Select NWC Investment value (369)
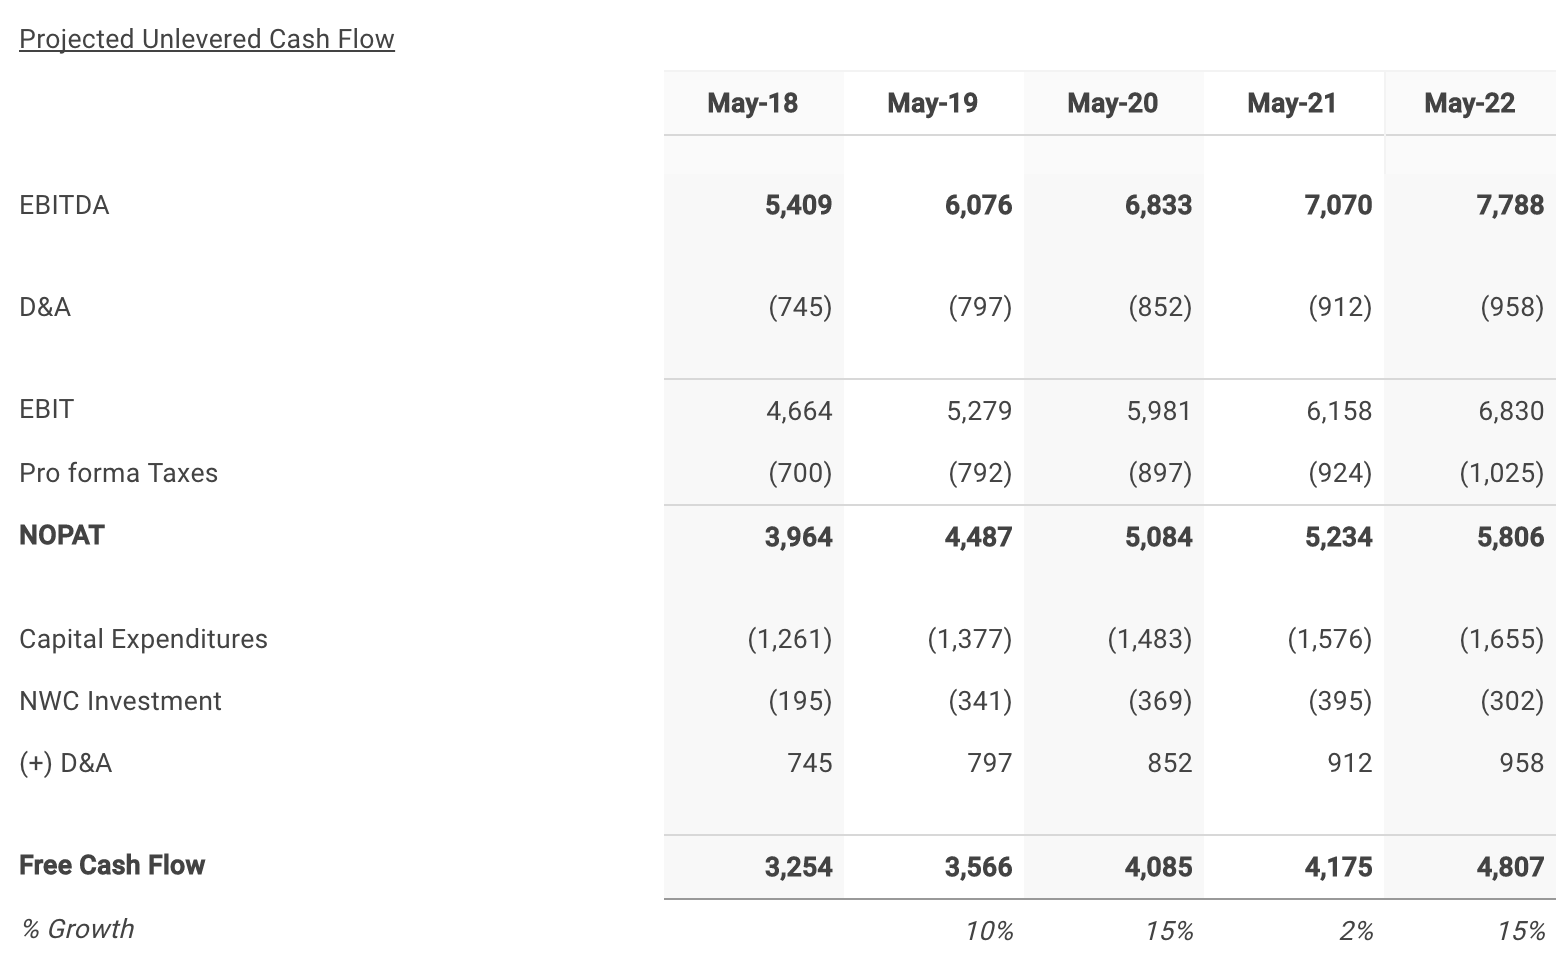The height and width of the screenshot is (972, 1556). [x=1160, y=701]
